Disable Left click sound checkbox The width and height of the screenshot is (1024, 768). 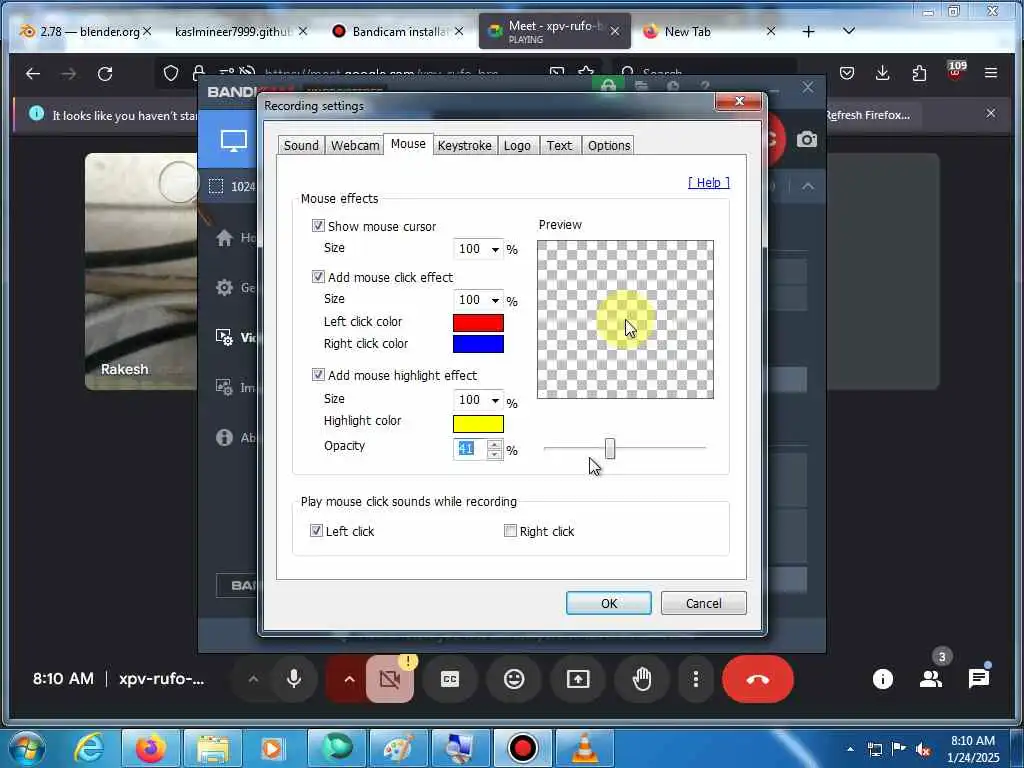coord(316,531)
